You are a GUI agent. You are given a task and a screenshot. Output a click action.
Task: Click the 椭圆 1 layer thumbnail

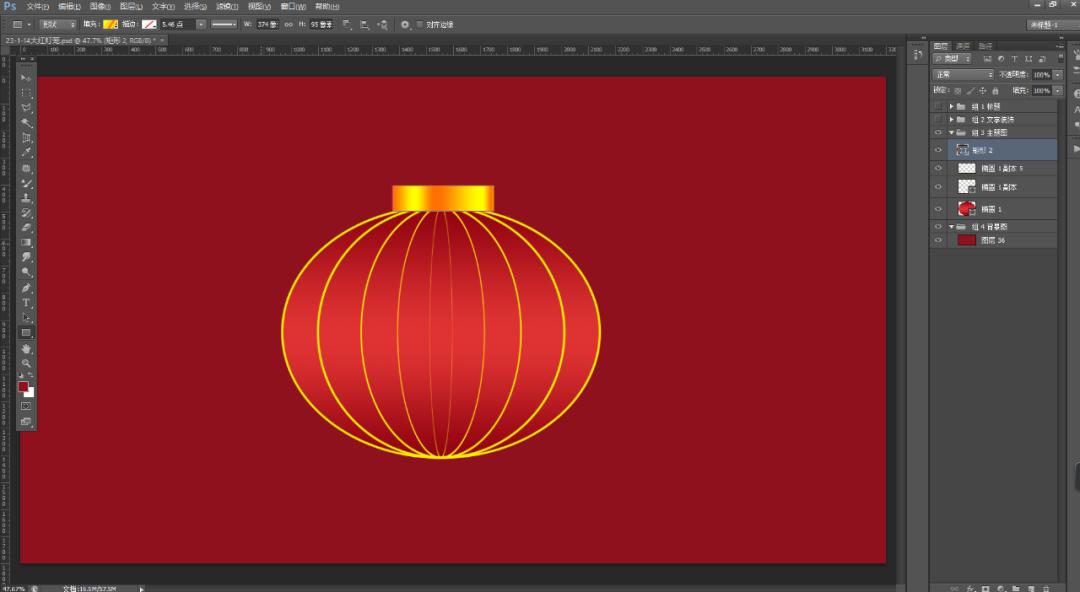[966, 208]
